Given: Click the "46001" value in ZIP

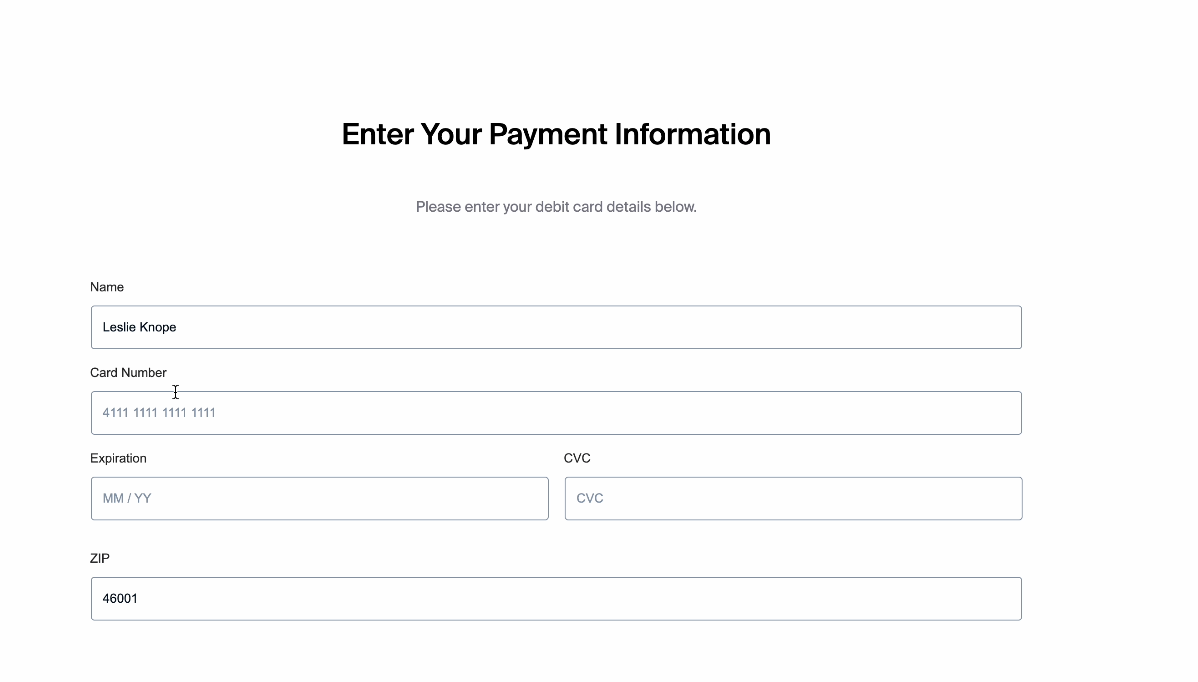Looking at the screenshot, I should click(x=120, y=599).
